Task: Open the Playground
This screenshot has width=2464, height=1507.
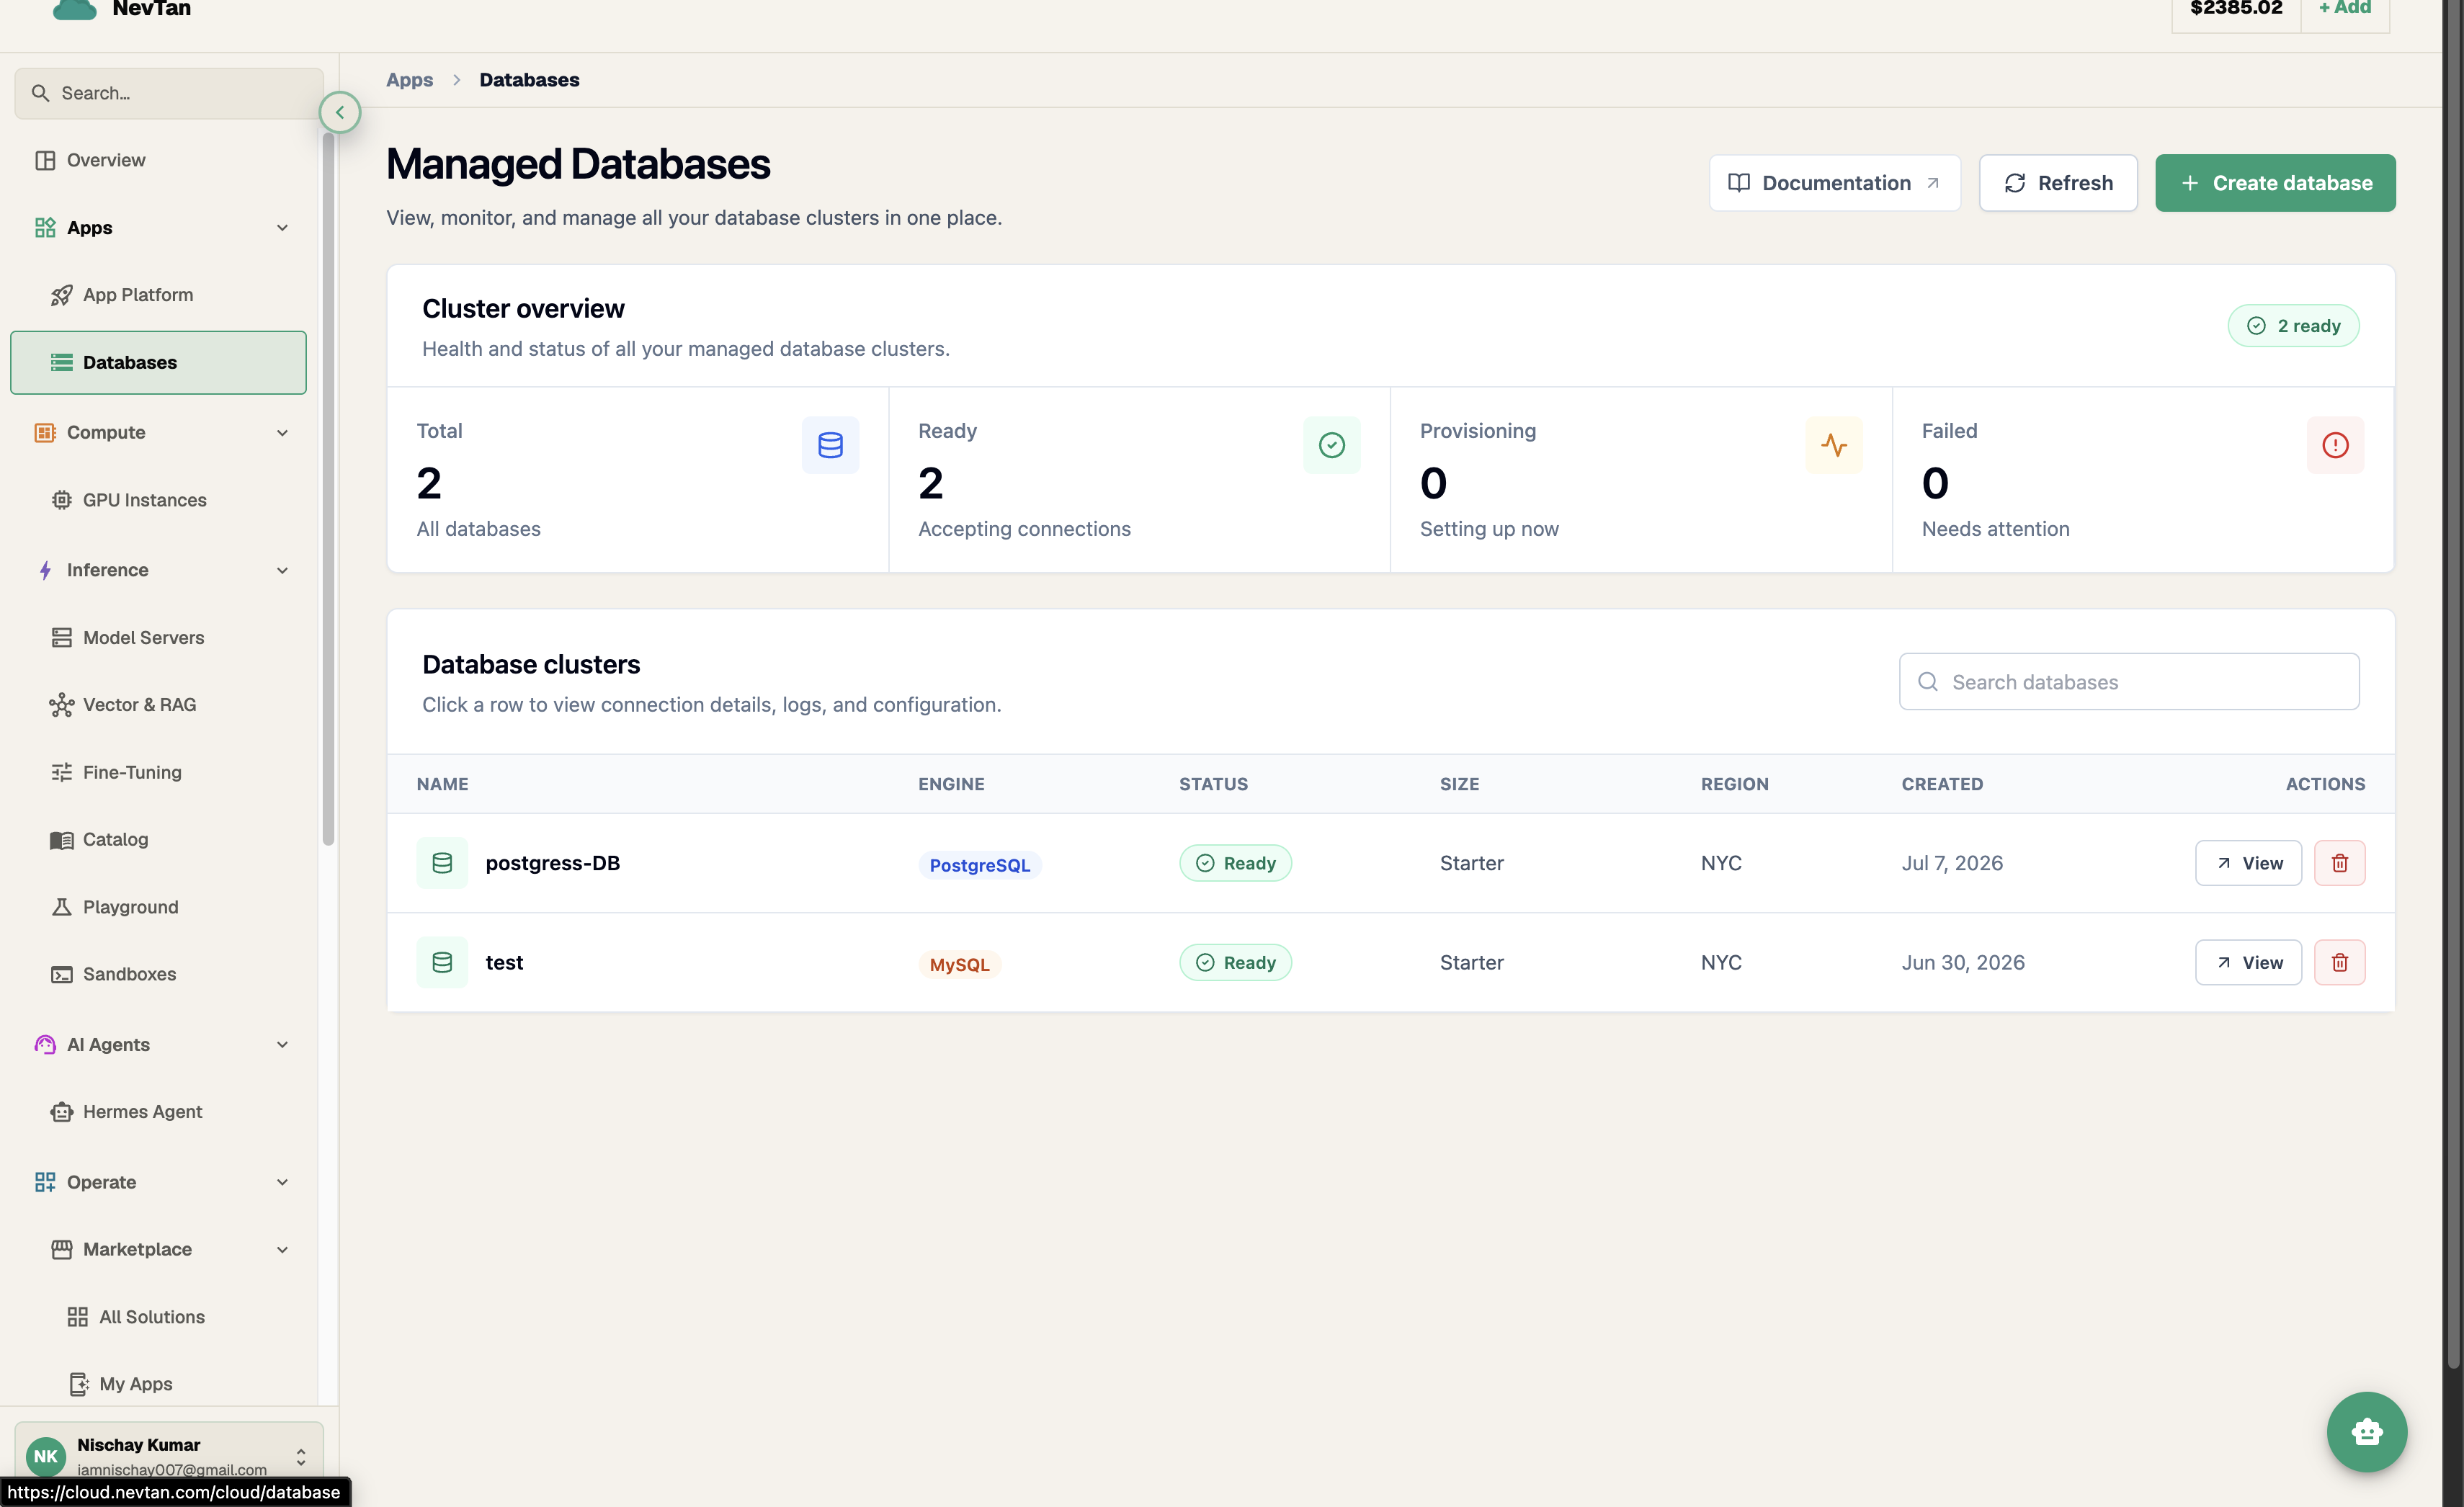Action: pyautogui.click(x=160, y=907)
